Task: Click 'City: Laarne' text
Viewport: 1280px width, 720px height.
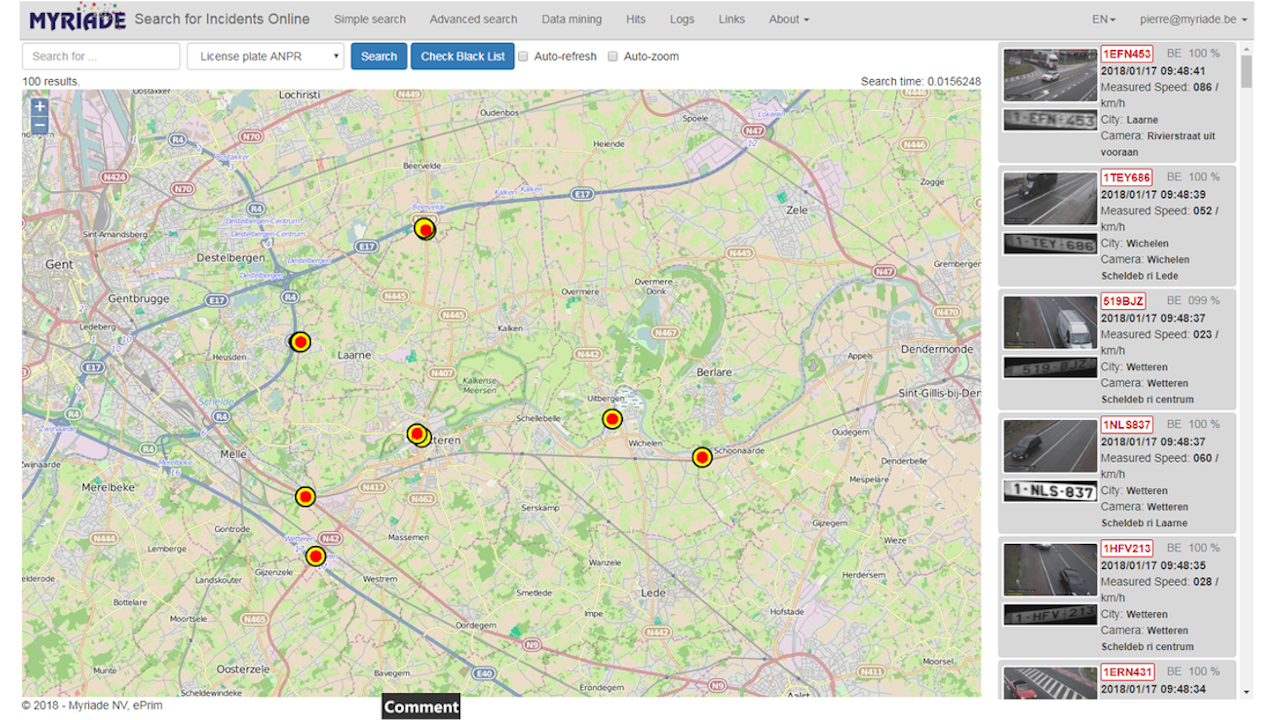Action: click(1130, 120)
